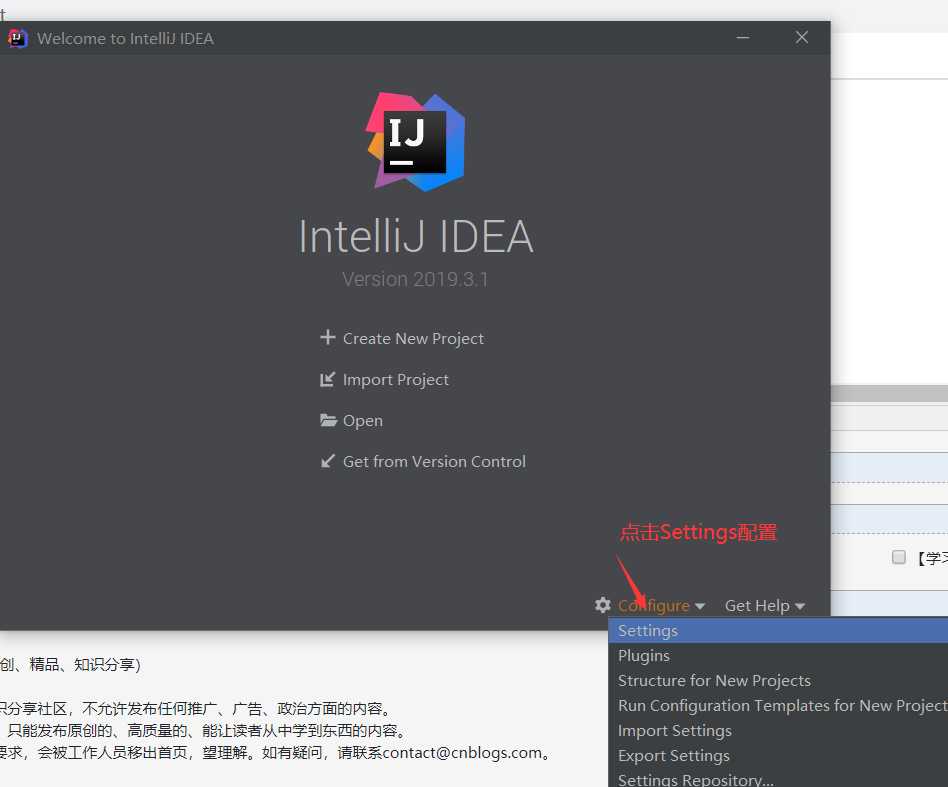Create New Project from welcome screen
Image resolution: width=948 pixels, height=787 pixels.
click(x=414, y=338)
